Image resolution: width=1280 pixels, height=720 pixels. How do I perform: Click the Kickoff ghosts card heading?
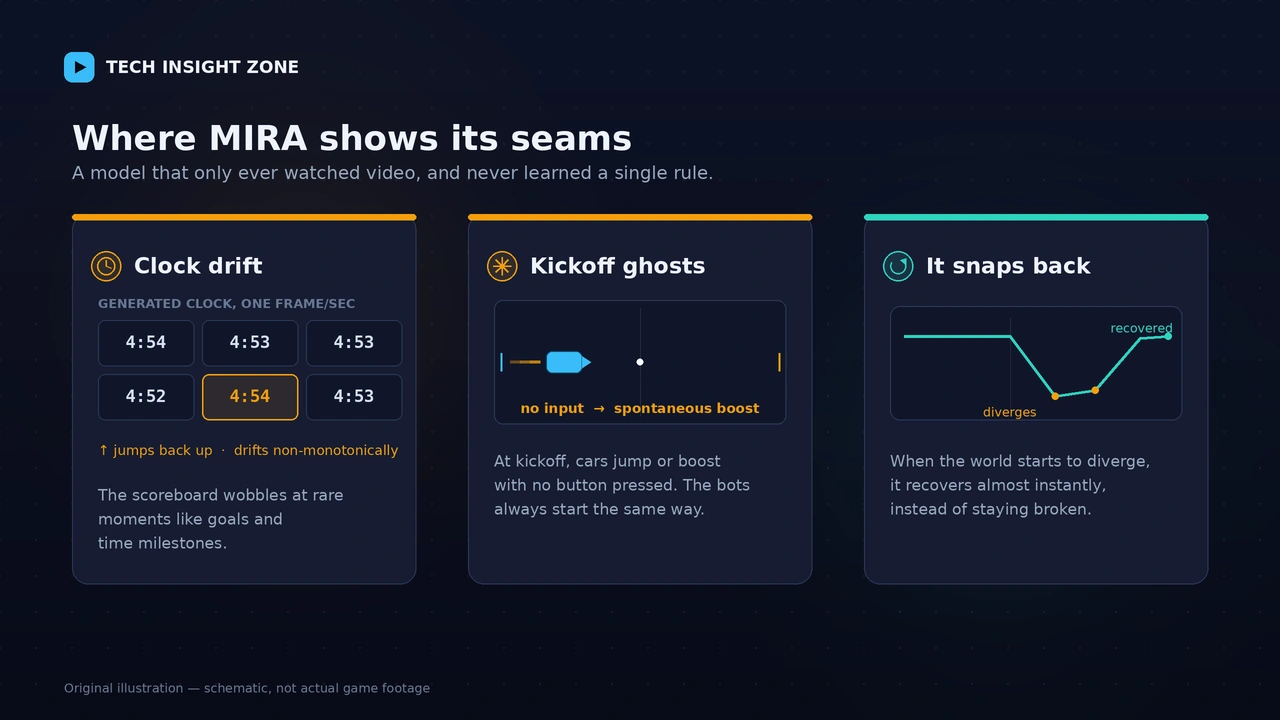[617, 266]
